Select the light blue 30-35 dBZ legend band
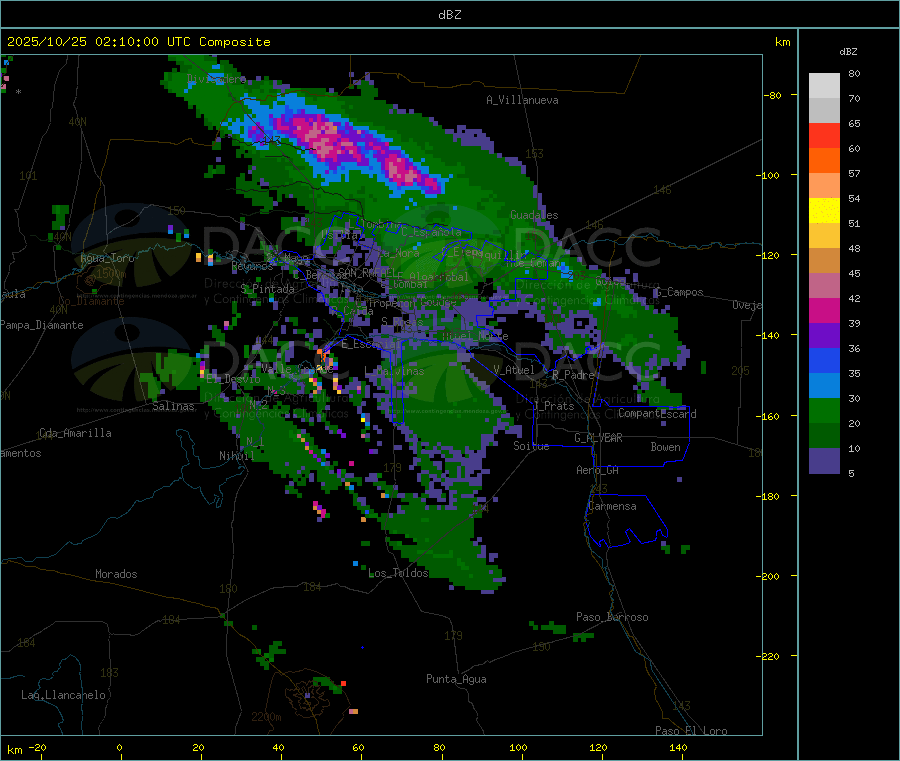 tap(824, 385)
